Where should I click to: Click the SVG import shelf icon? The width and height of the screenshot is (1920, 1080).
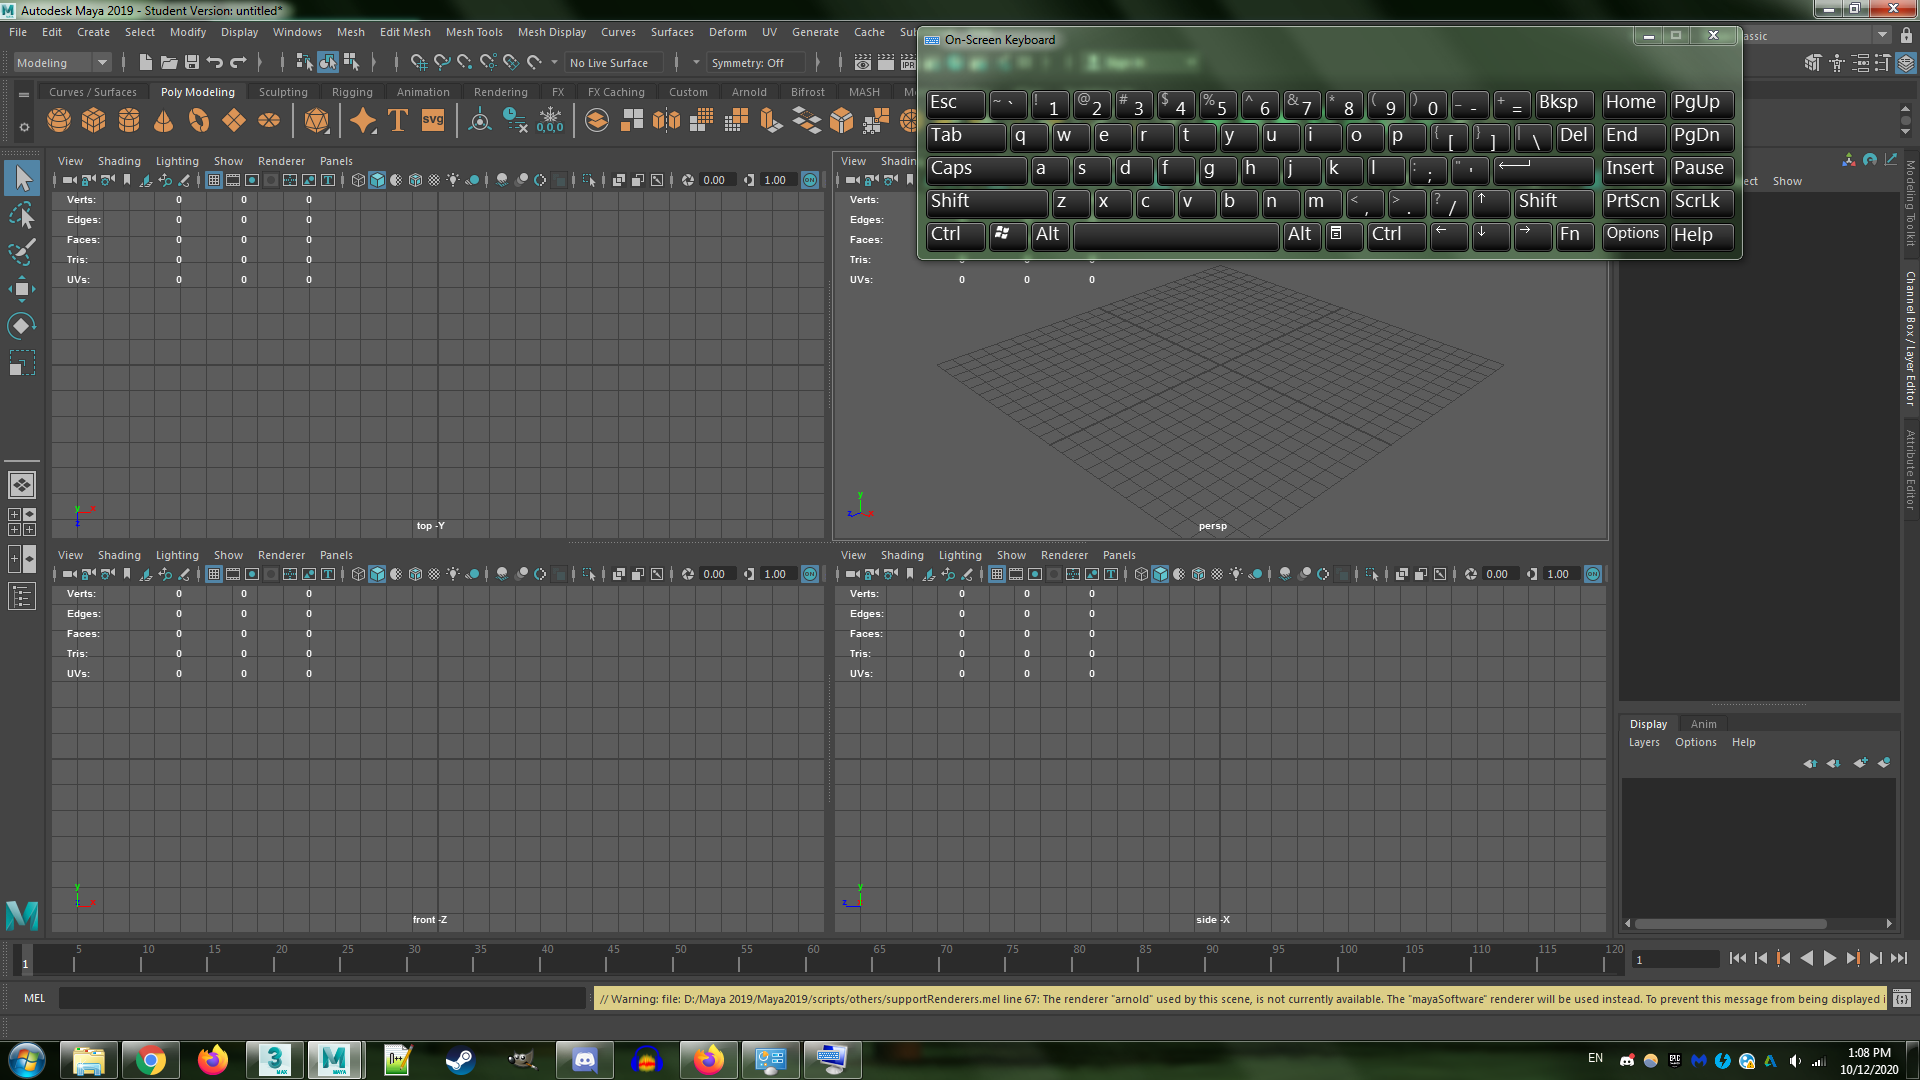point(432,121)
